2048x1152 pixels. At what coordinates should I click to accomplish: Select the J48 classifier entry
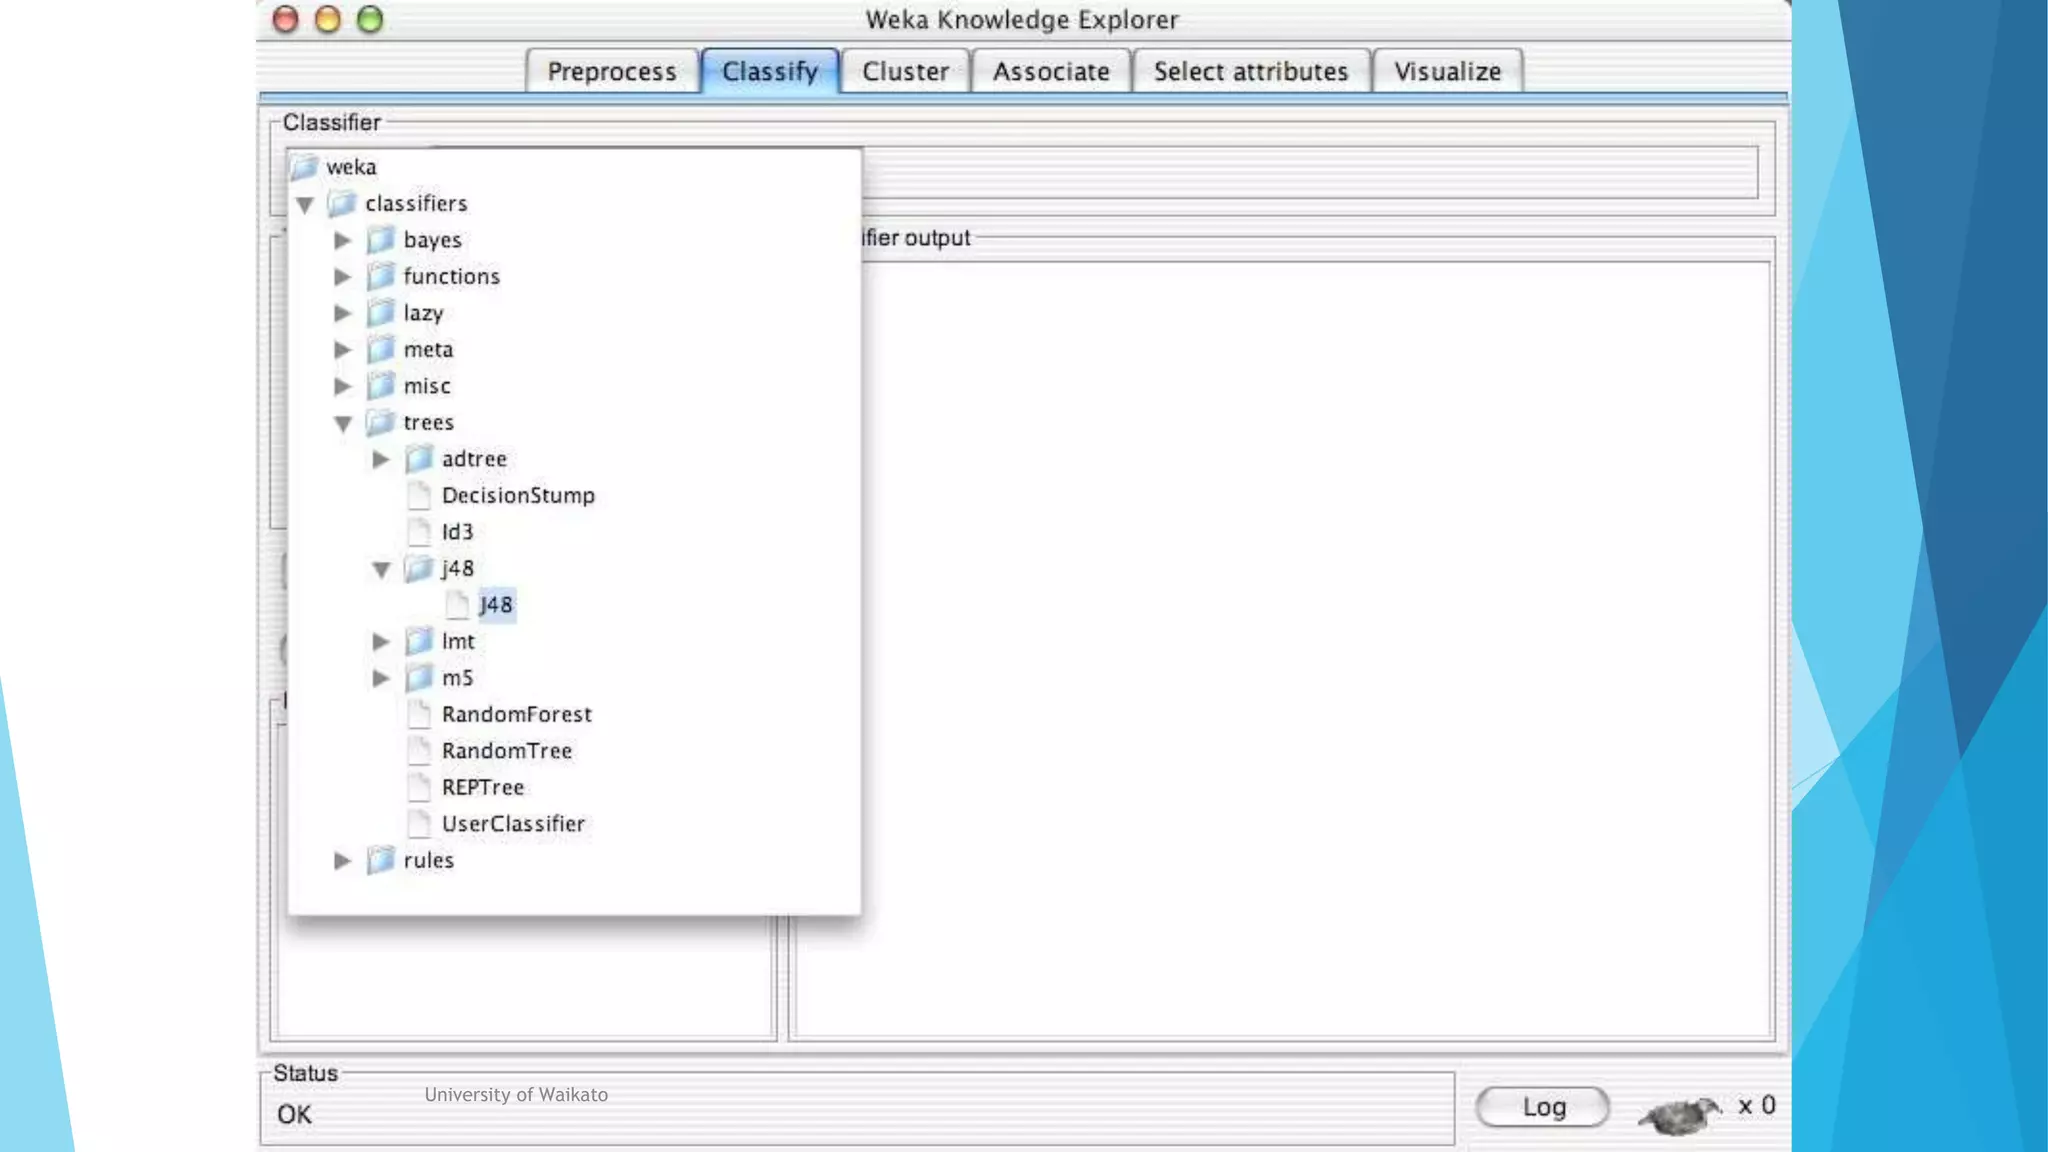(496, 605)
